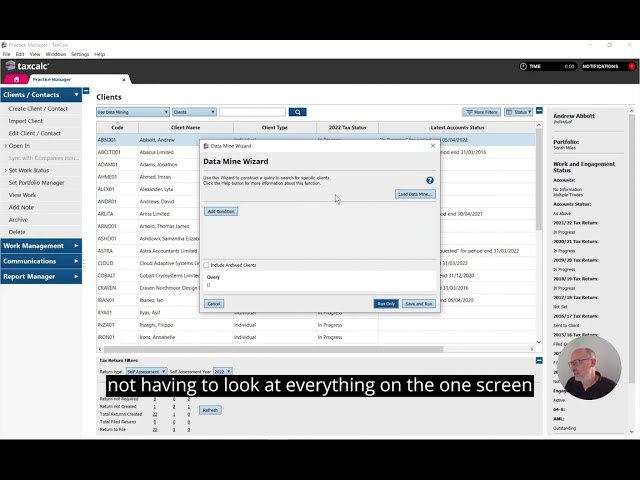Select the 'Ahmed, Imran' client row
640x480 pixels.
[316, 177]
